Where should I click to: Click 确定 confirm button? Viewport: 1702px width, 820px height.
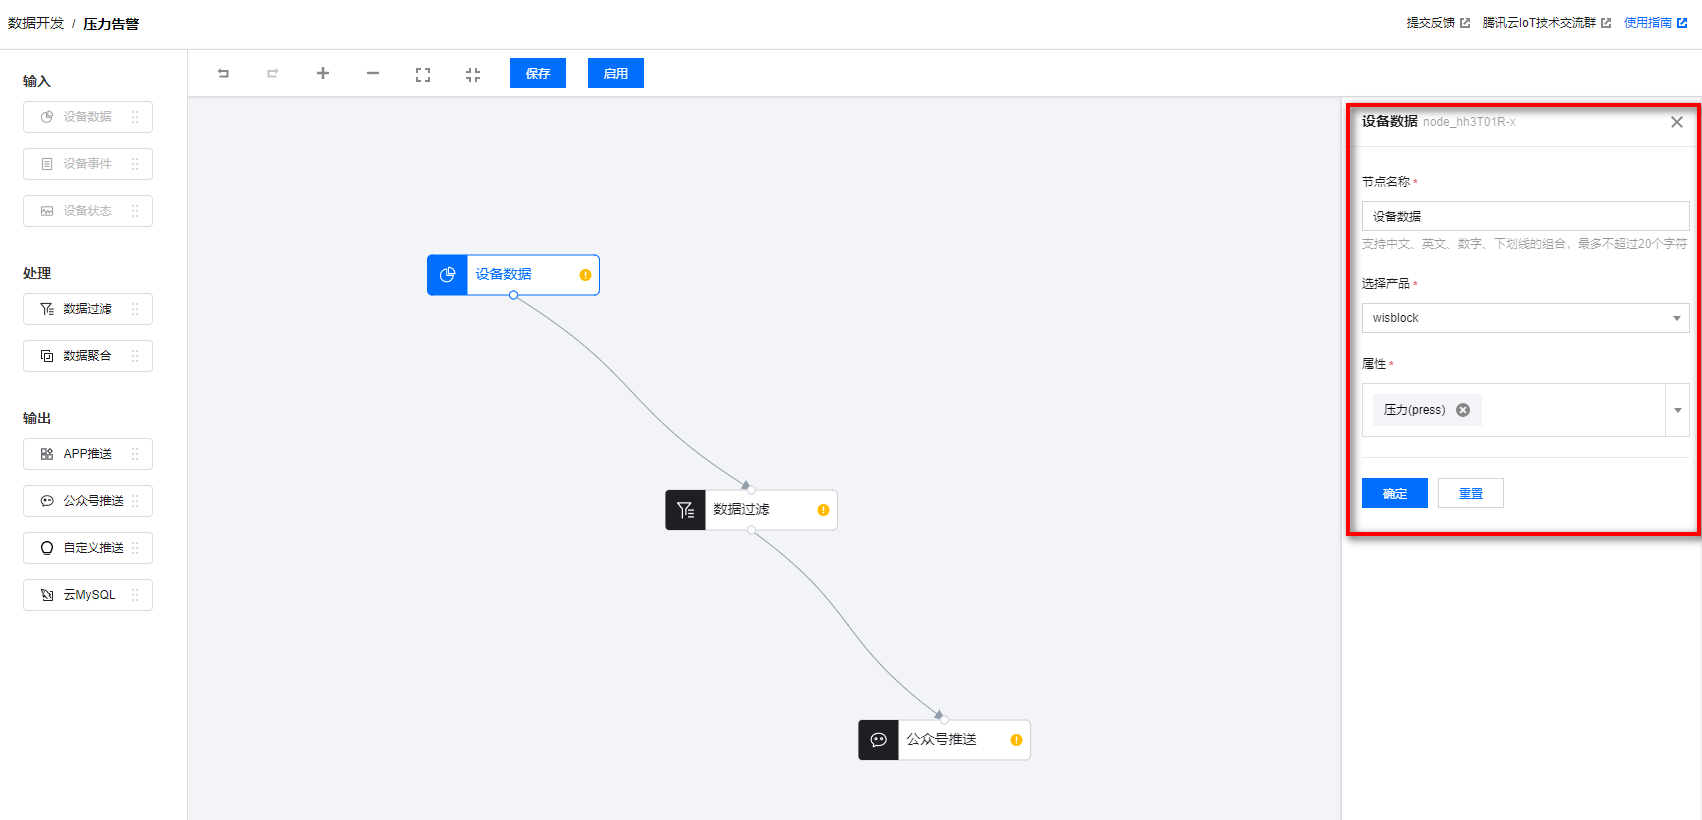(1395, 493)
